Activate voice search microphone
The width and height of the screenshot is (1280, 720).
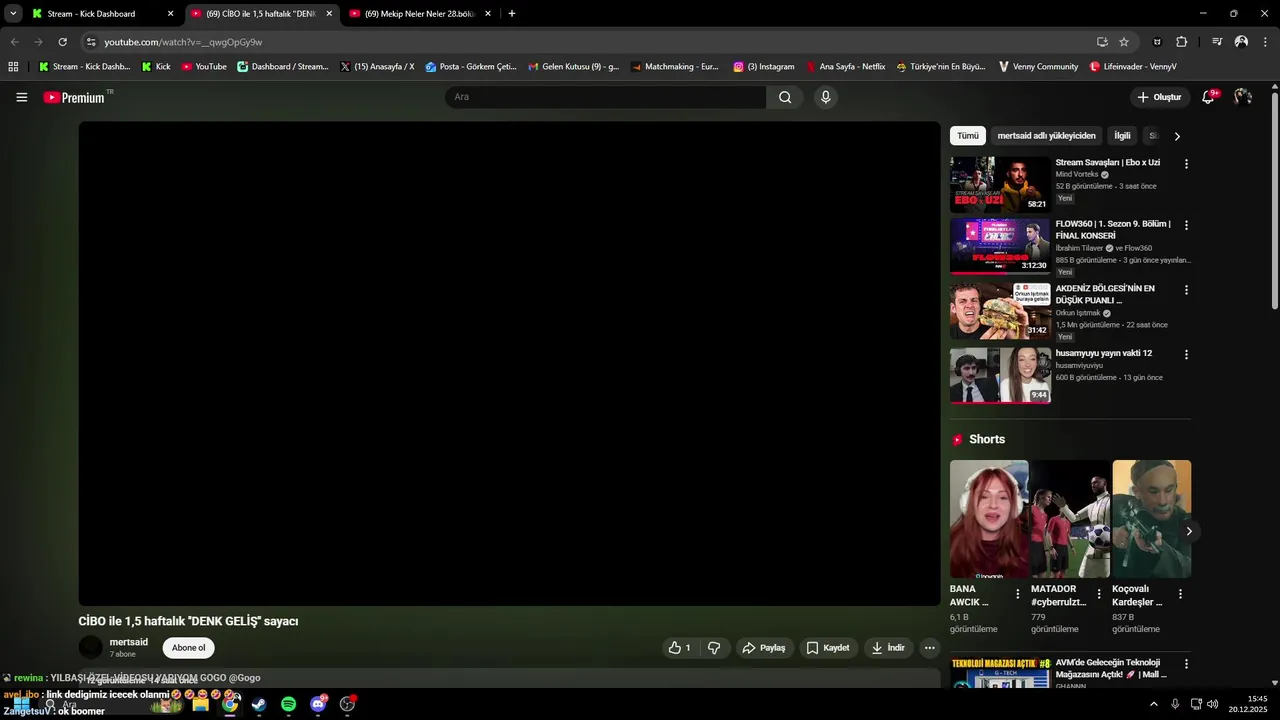coord(825,97)
